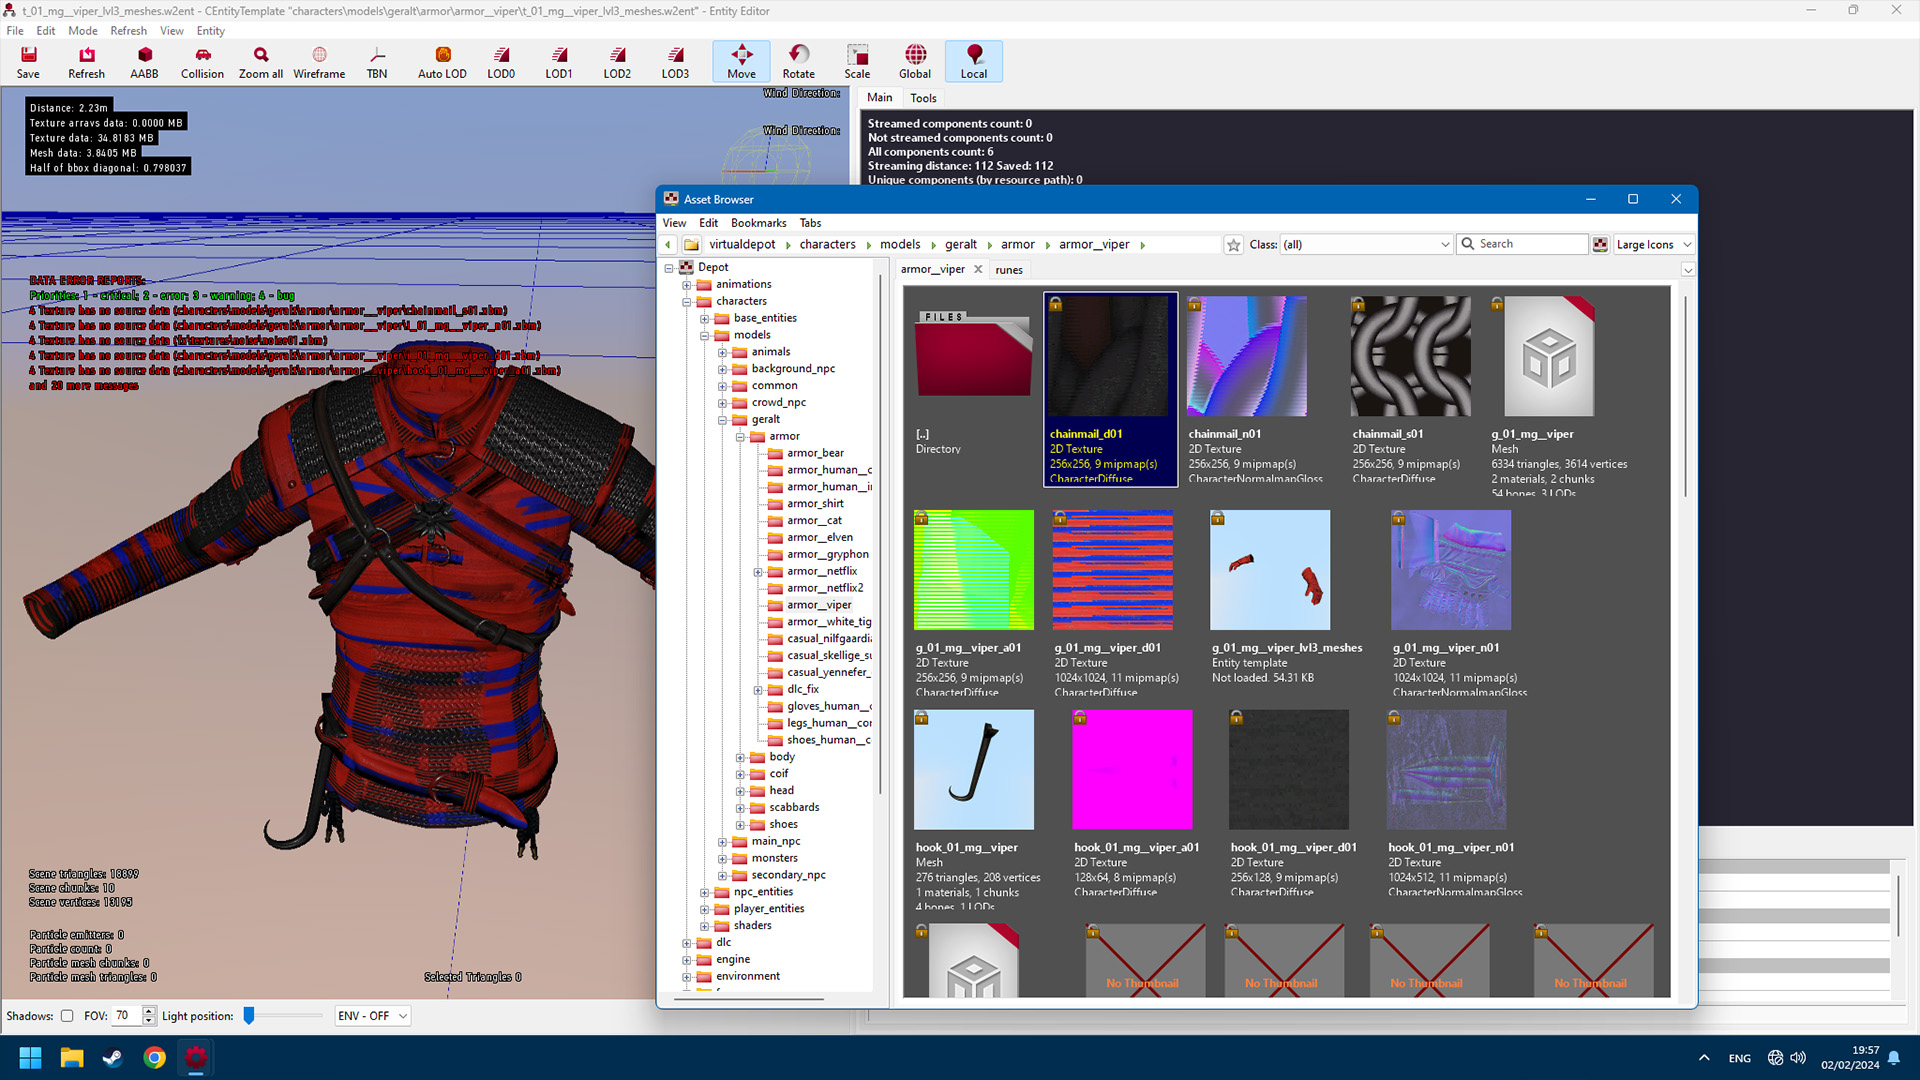Click the Windows Start button
The width and height of the screenshot is (1920, 1080).
coord(30,1058)
